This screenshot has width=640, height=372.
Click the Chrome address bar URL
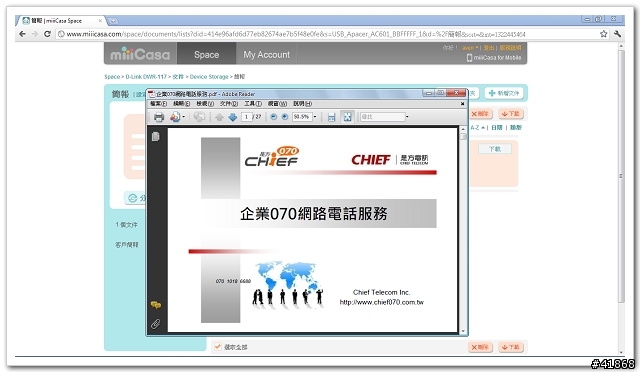296,34
